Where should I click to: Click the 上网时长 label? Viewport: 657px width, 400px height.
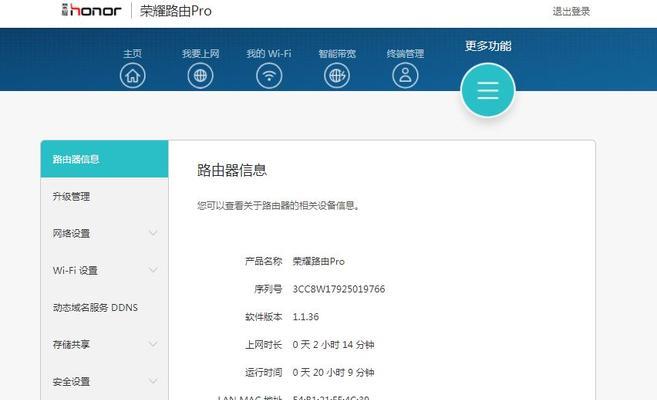(264, 345)
